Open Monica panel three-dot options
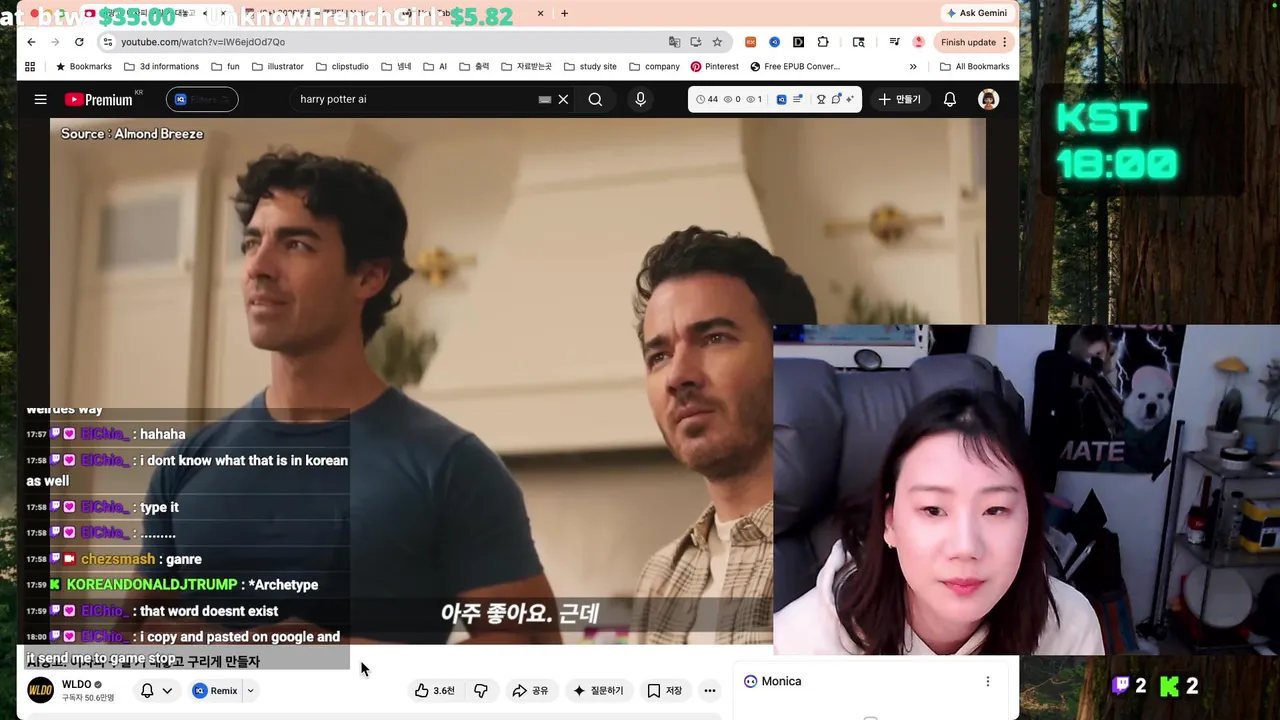 [987, 681]
